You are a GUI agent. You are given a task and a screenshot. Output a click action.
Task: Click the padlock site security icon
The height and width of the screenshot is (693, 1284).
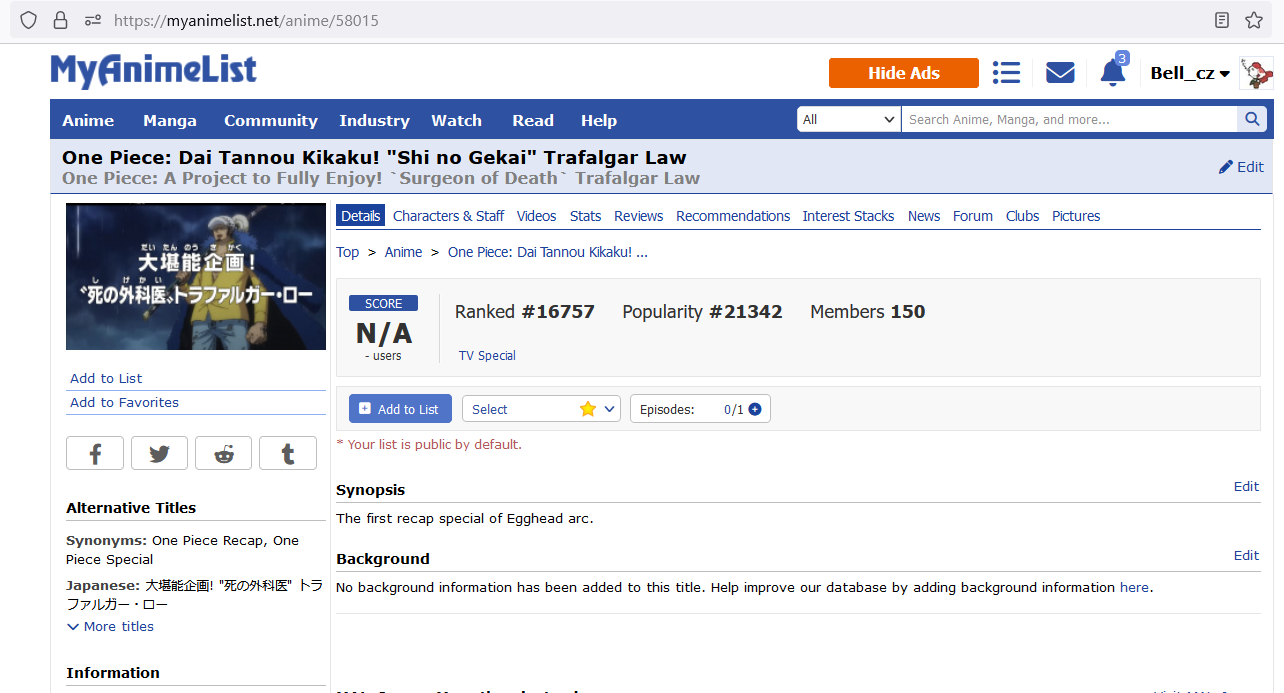(x=60, y=20)
